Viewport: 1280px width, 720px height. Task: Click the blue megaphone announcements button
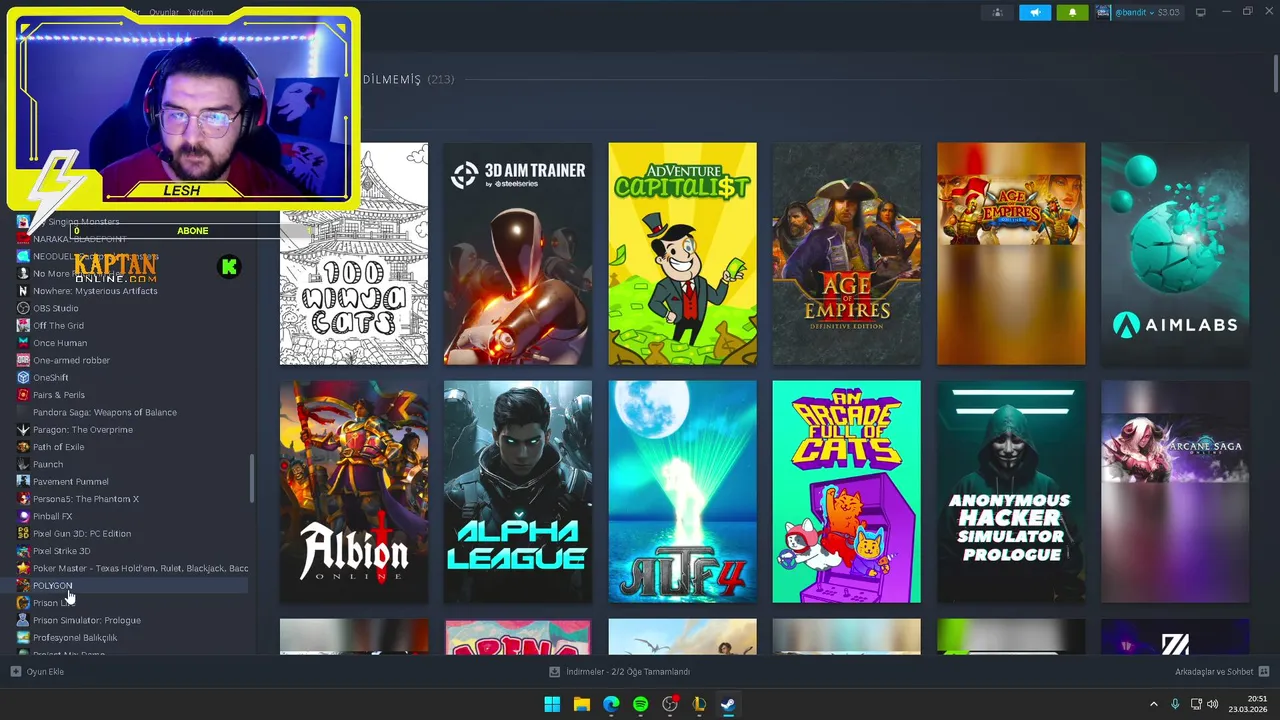1035,12
